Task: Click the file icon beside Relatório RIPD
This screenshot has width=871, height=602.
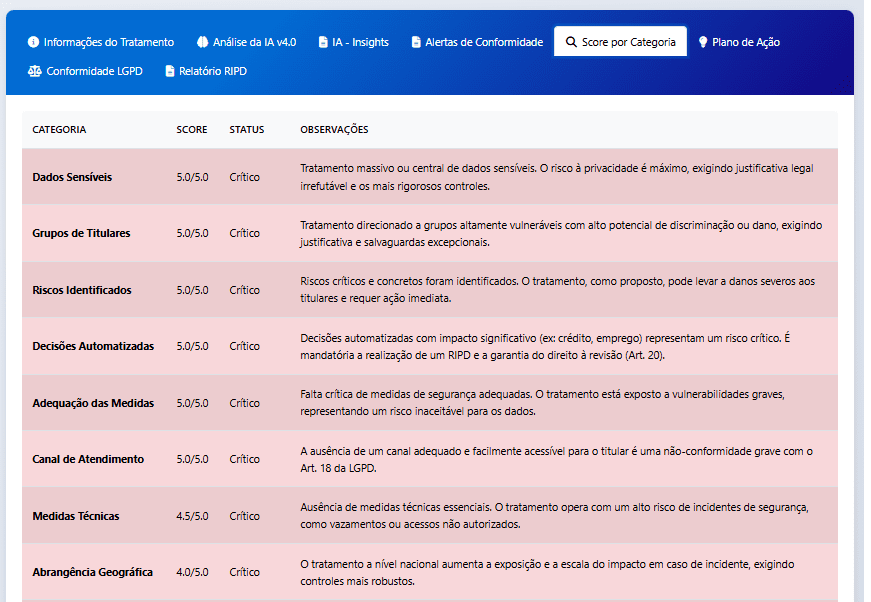Action: (x=170, y=71)
